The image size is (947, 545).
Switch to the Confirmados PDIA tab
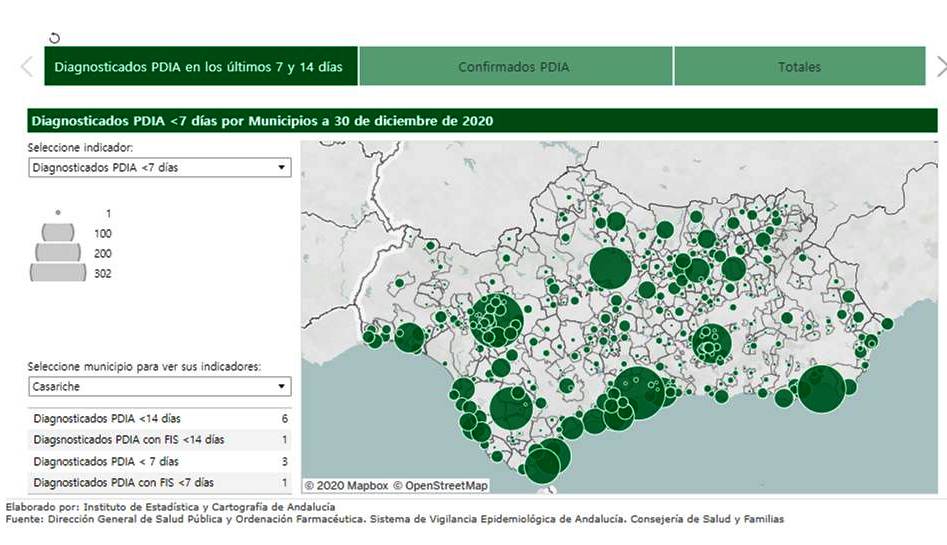point(514,67)
